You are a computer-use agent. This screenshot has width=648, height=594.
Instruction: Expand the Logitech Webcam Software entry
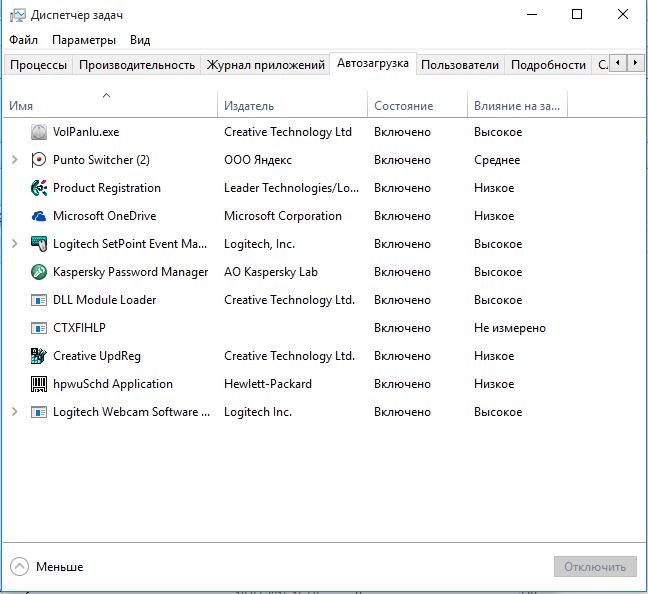[x=14, y=412]
